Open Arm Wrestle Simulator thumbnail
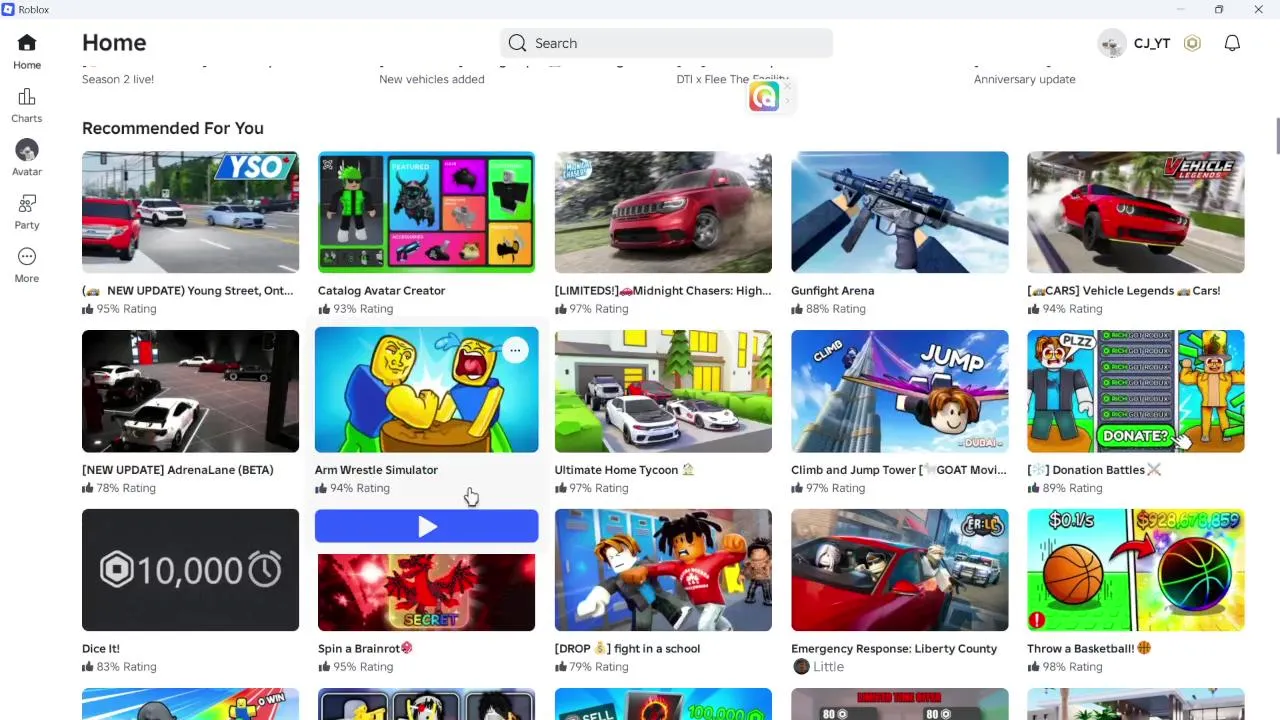1280x720 pixels. [x=426, y=390]
